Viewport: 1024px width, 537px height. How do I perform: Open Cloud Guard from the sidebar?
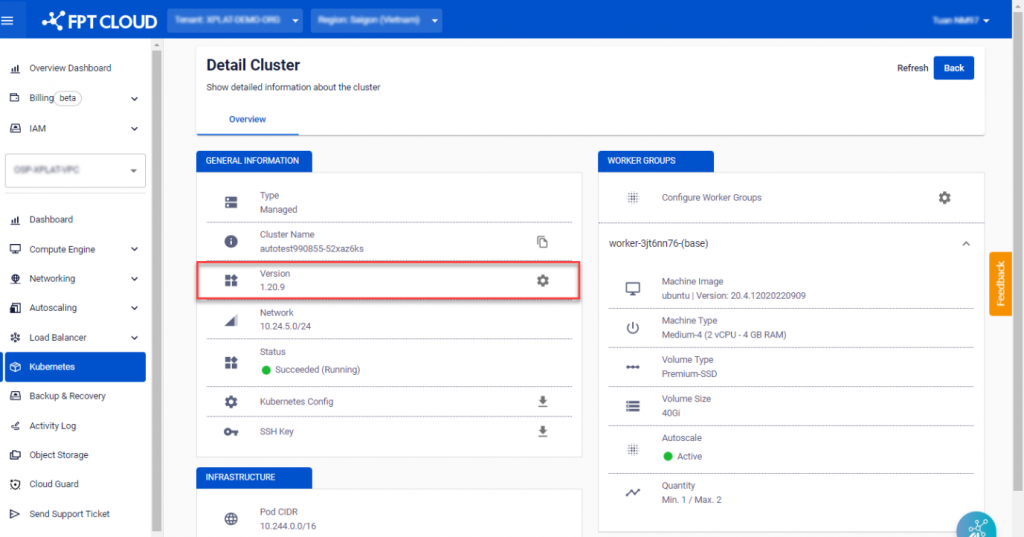[x=54, y=484]
